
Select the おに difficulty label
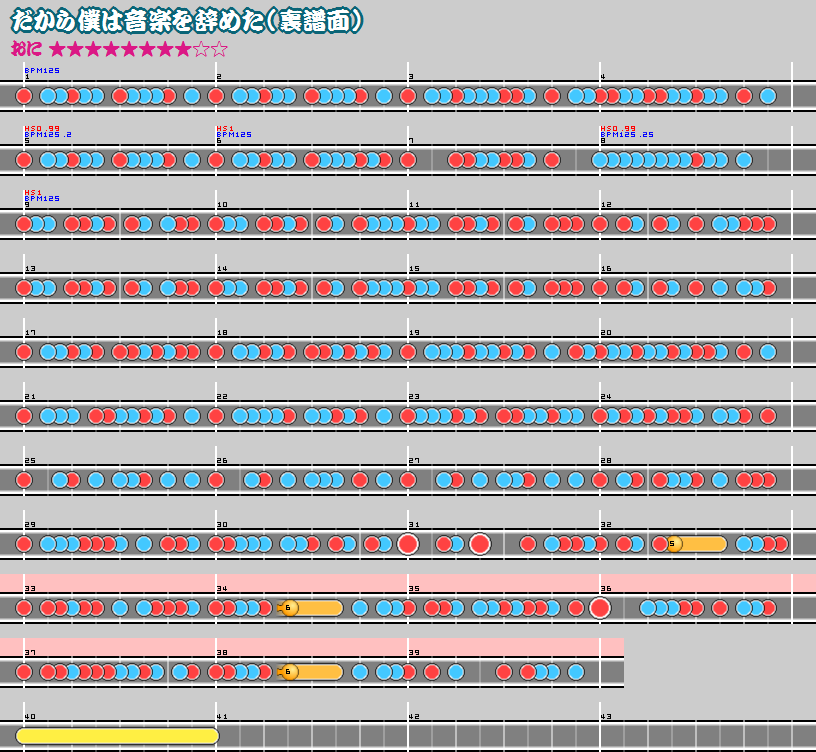[x=26, y=49]
